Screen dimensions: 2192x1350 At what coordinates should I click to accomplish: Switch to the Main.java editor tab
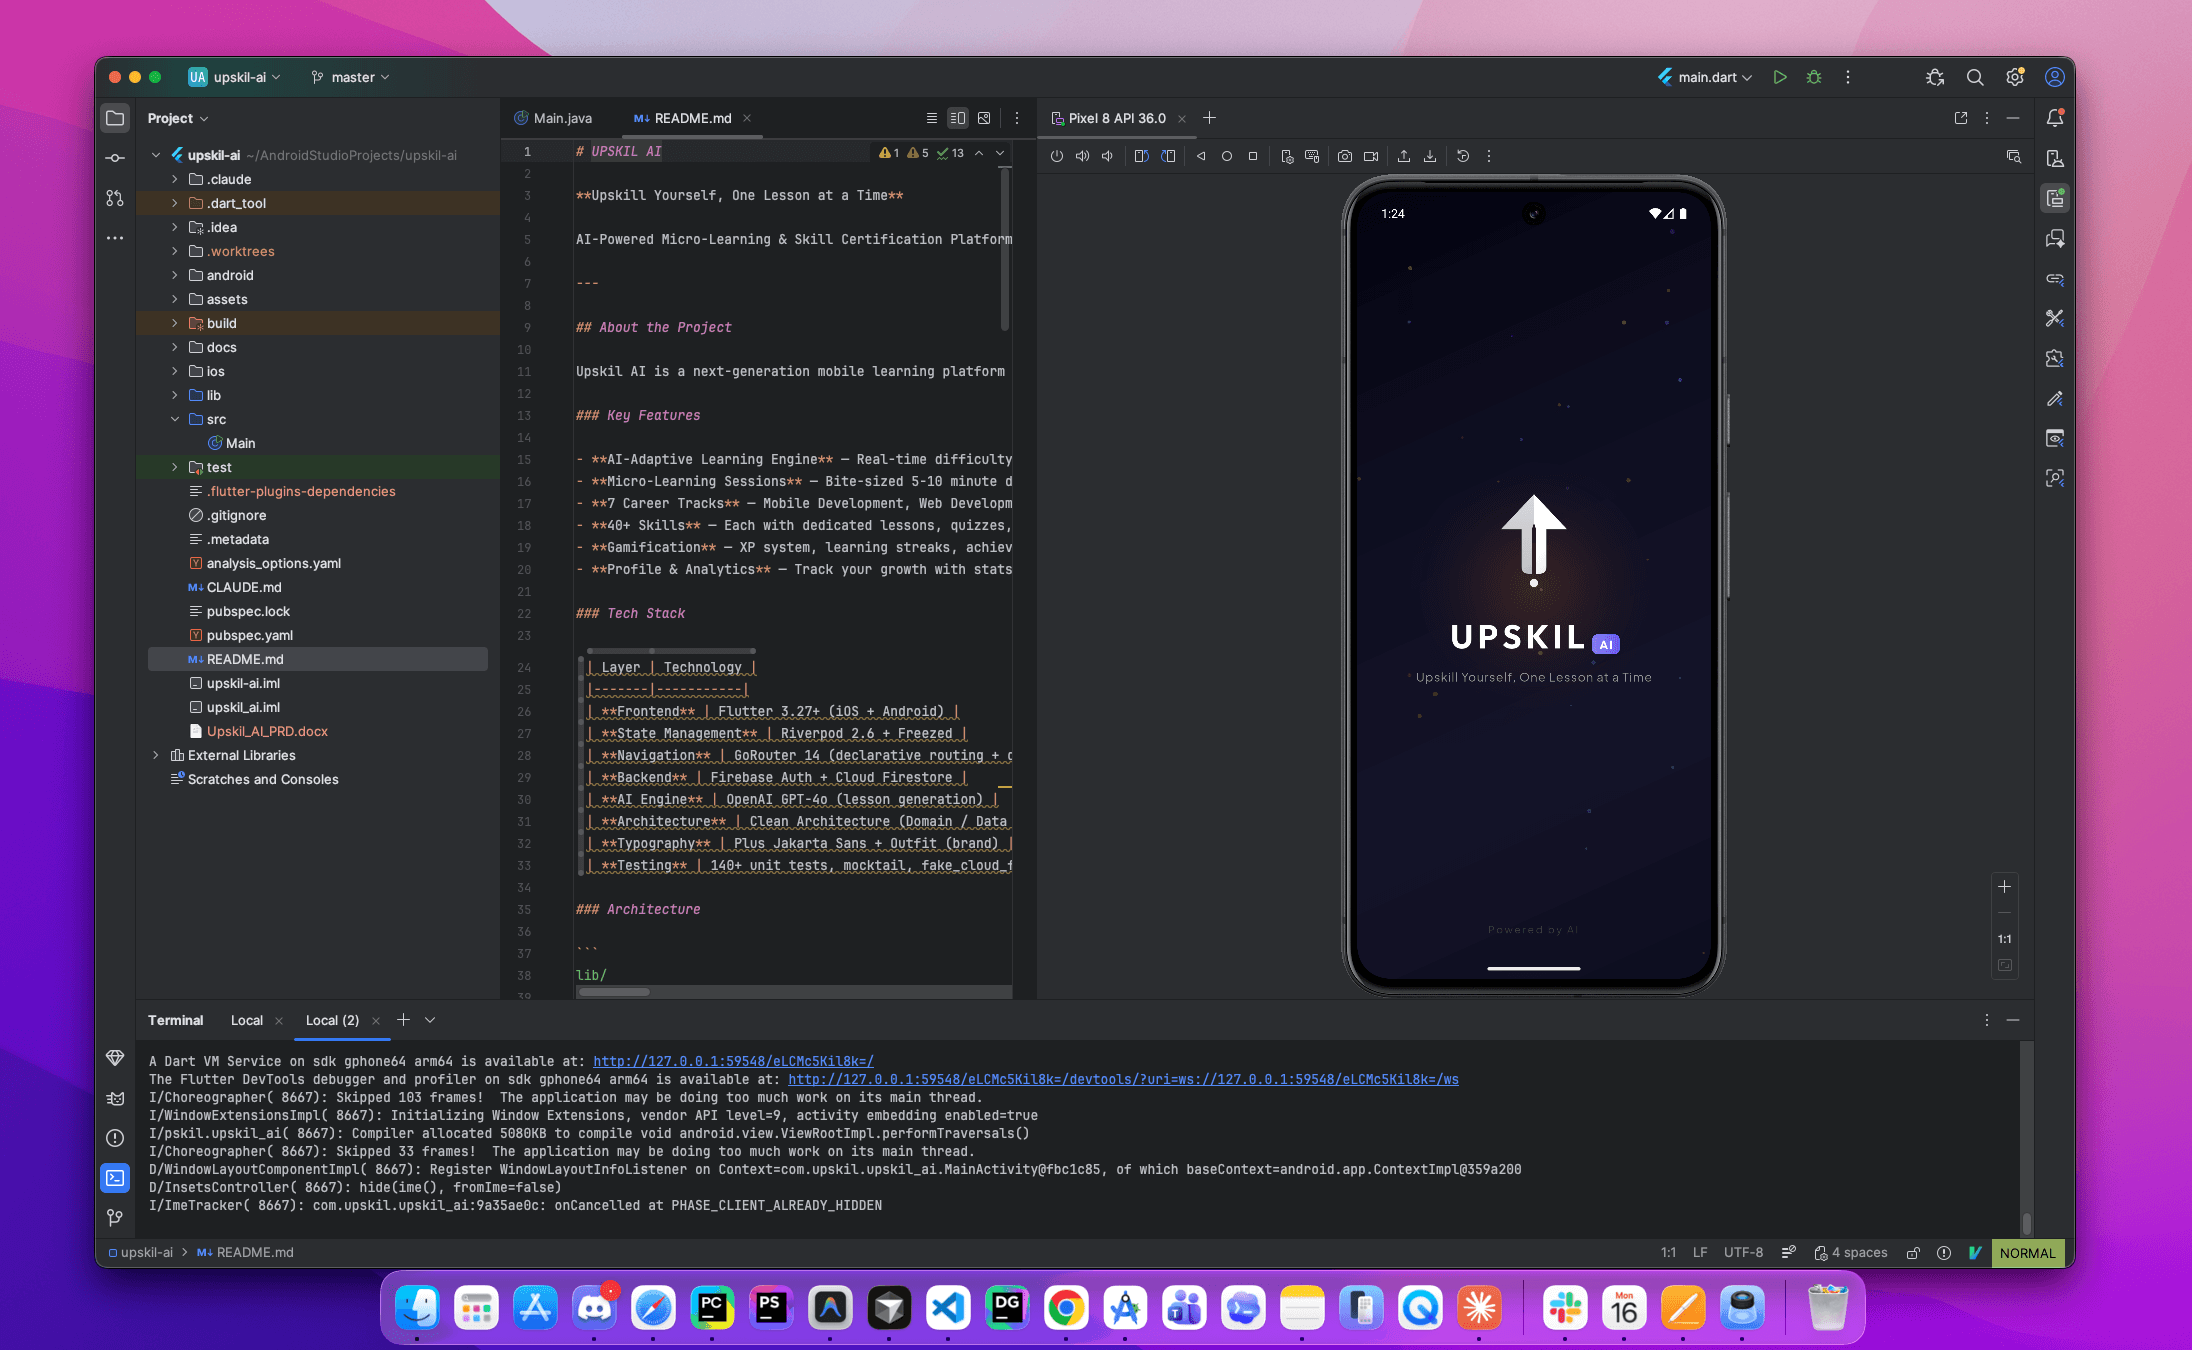click(x=562, y=118)
